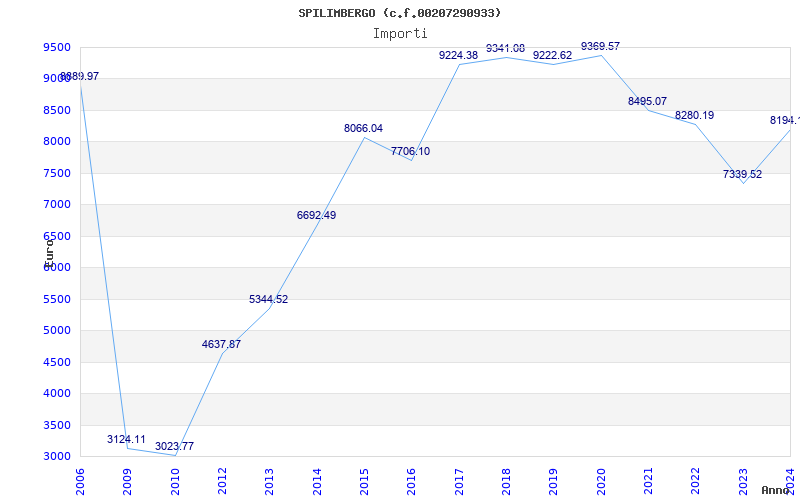Select the 8000 y-axis tick label
The image size is (800, 500).
point(57,141)
